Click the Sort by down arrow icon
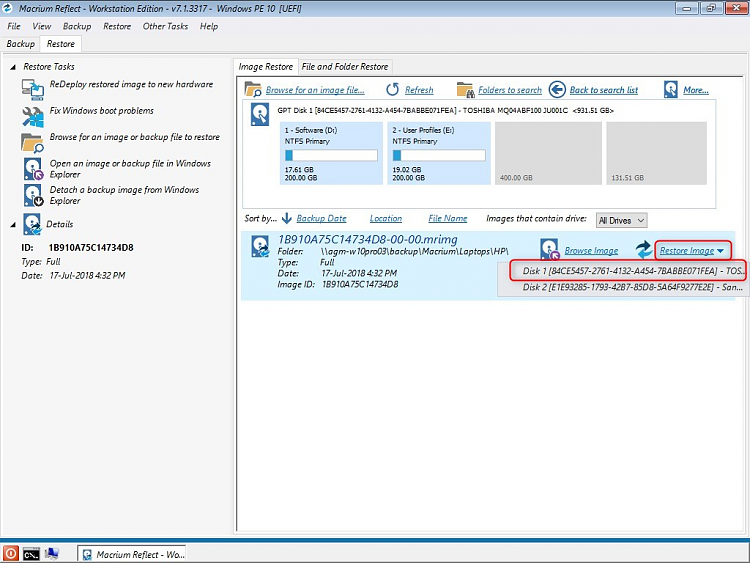750x563 pixels. pyautogui.click(x=287, y=219)
